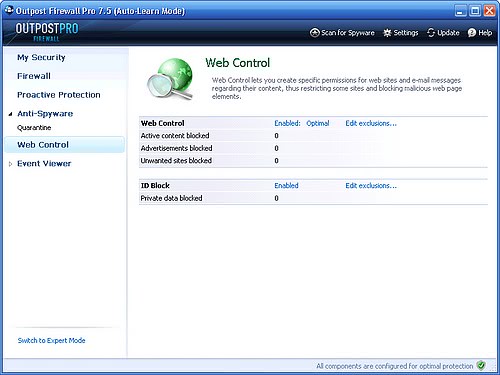Viewport: 500px width, 375px height.
Task: Open the Firewall section
Action: (34, 76)
